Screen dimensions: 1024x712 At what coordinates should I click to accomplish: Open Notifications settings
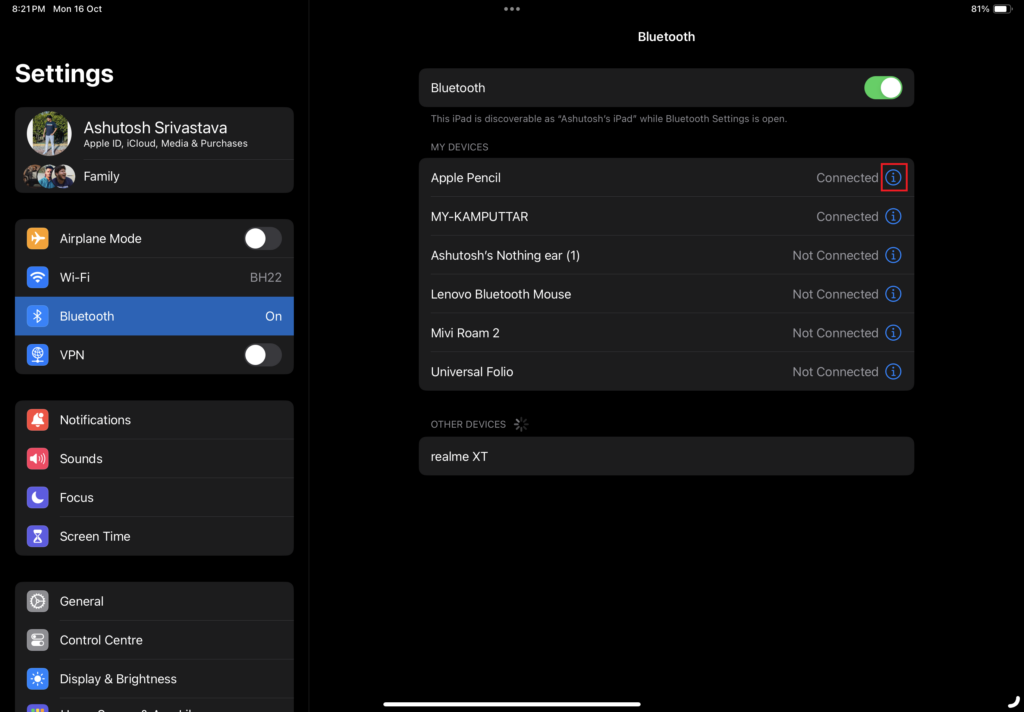(154, 420)
